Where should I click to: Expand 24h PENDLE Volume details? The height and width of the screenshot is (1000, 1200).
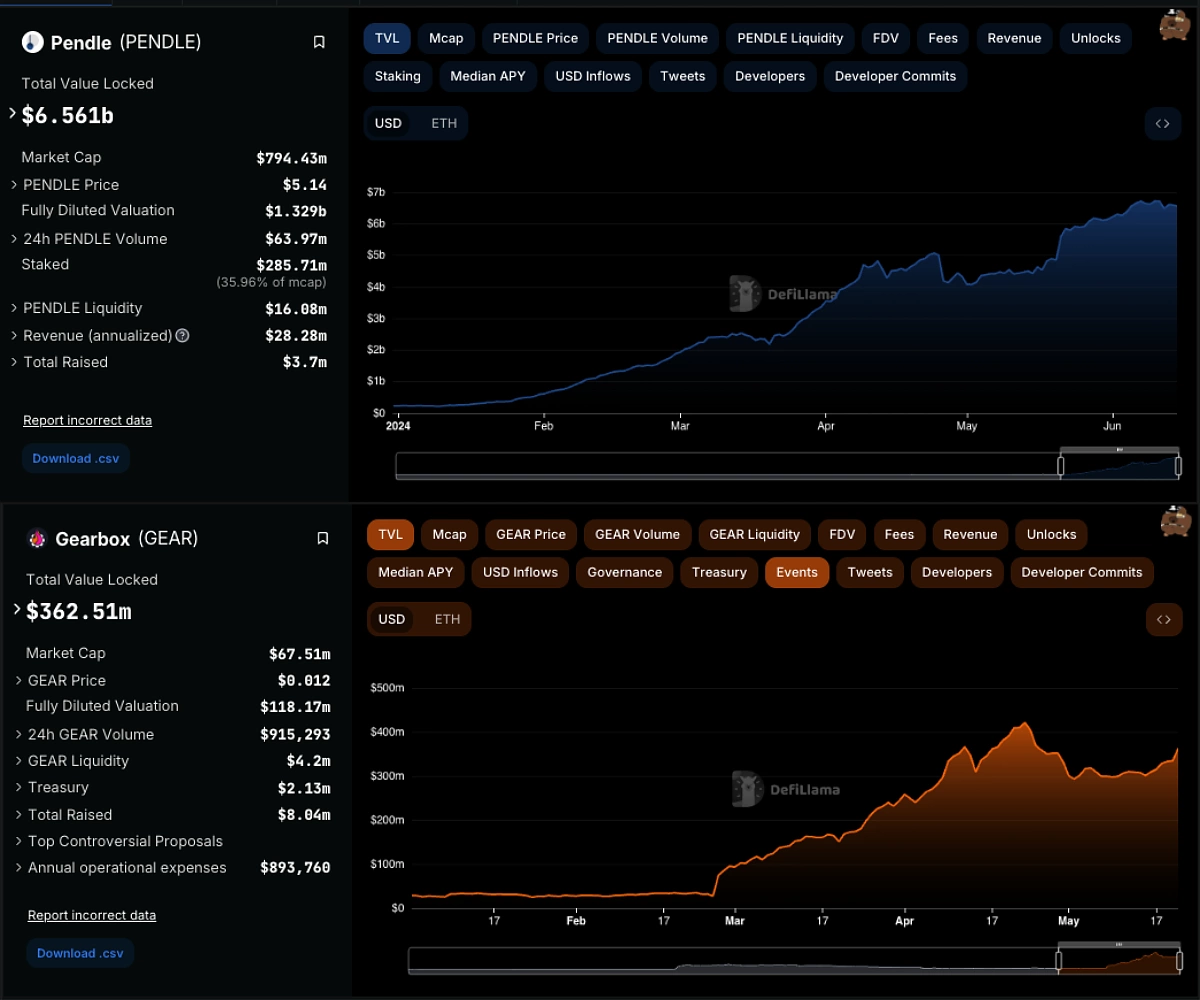(14, 239)
